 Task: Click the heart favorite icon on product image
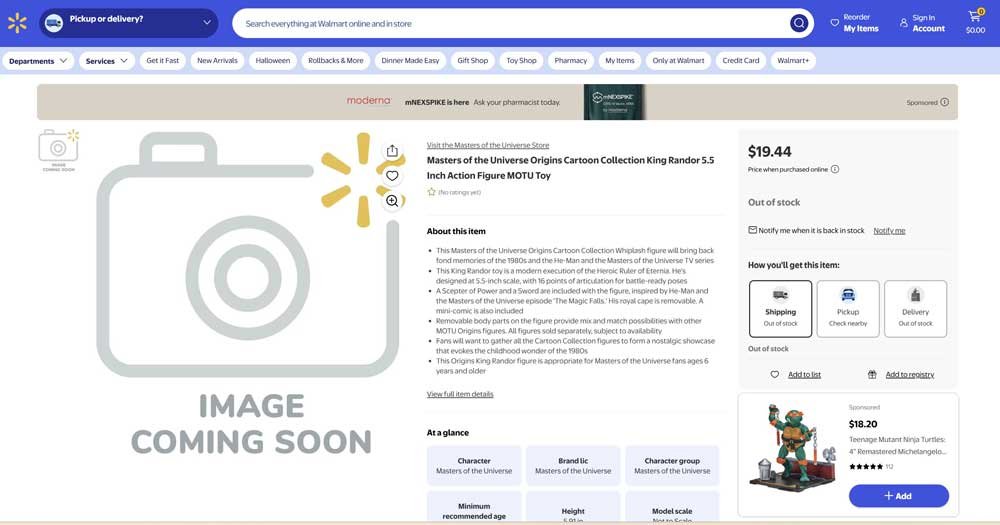click(392, 176)
